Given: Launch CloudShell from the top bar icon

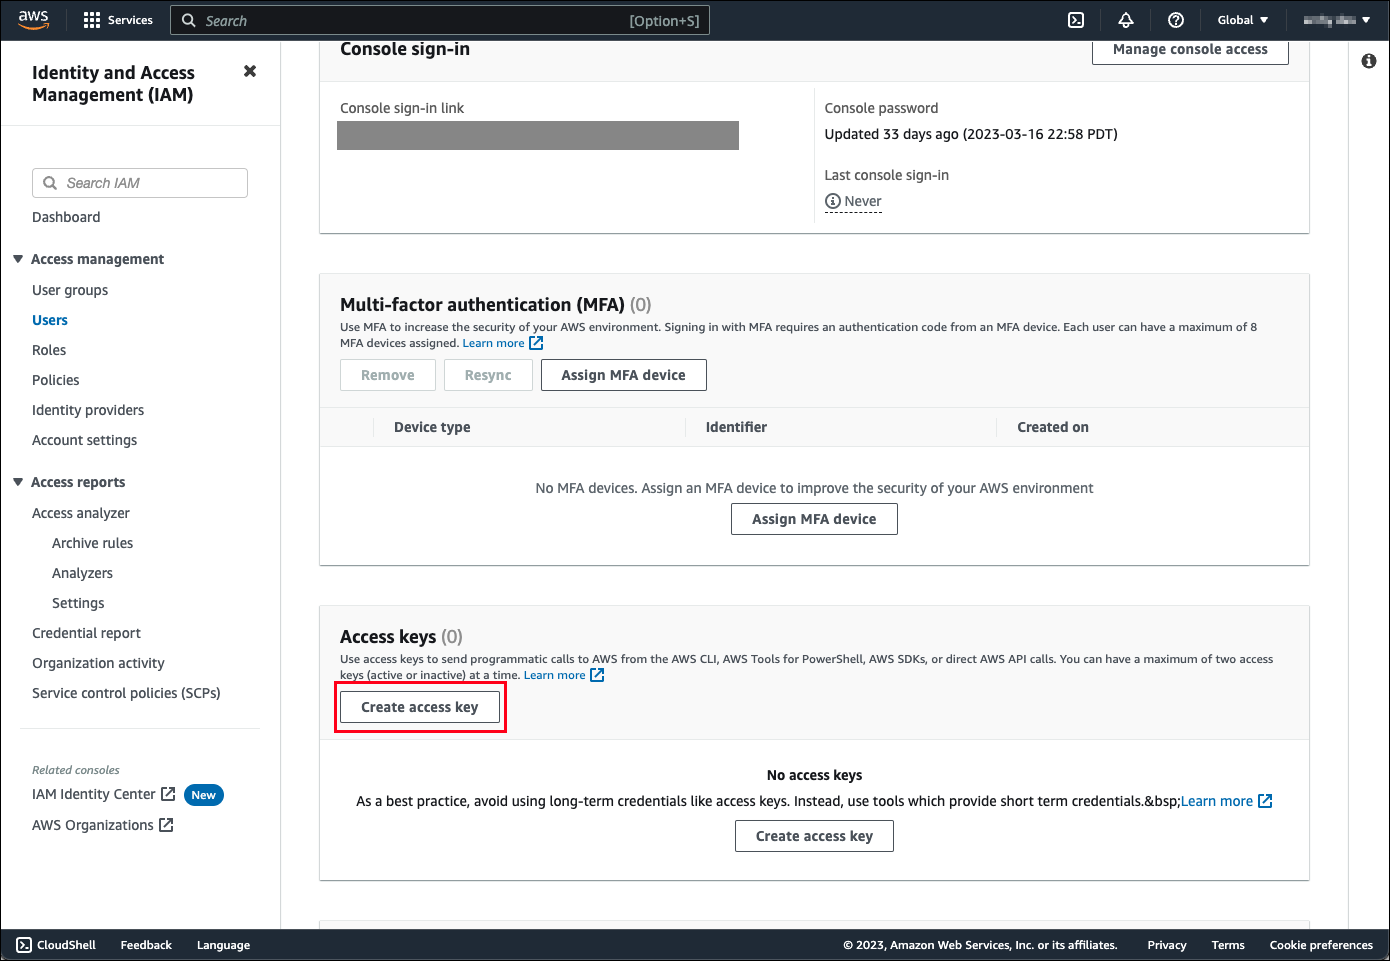Looking at the screenshot, I should pos(1076,20).
